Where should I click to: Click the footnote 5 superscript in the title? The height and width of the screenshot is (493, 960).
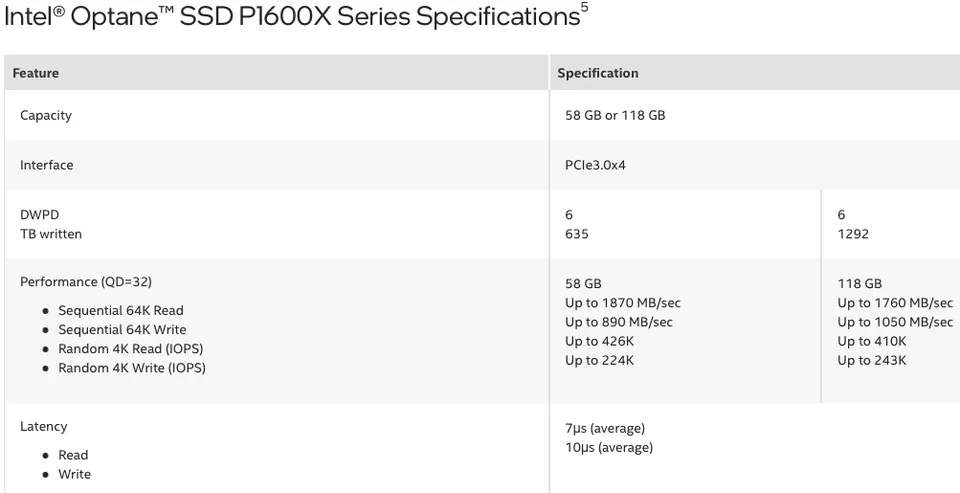pos(584,10)
